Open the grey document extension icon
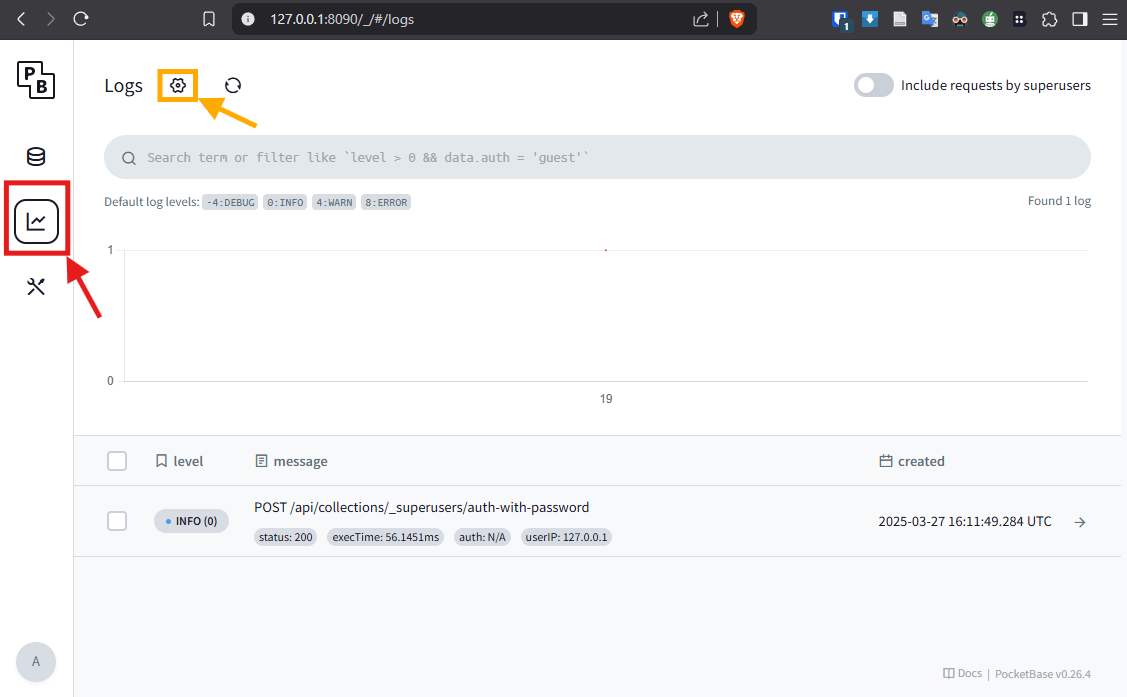This screenshot has height=697, width=1127. tap(899, 19)
